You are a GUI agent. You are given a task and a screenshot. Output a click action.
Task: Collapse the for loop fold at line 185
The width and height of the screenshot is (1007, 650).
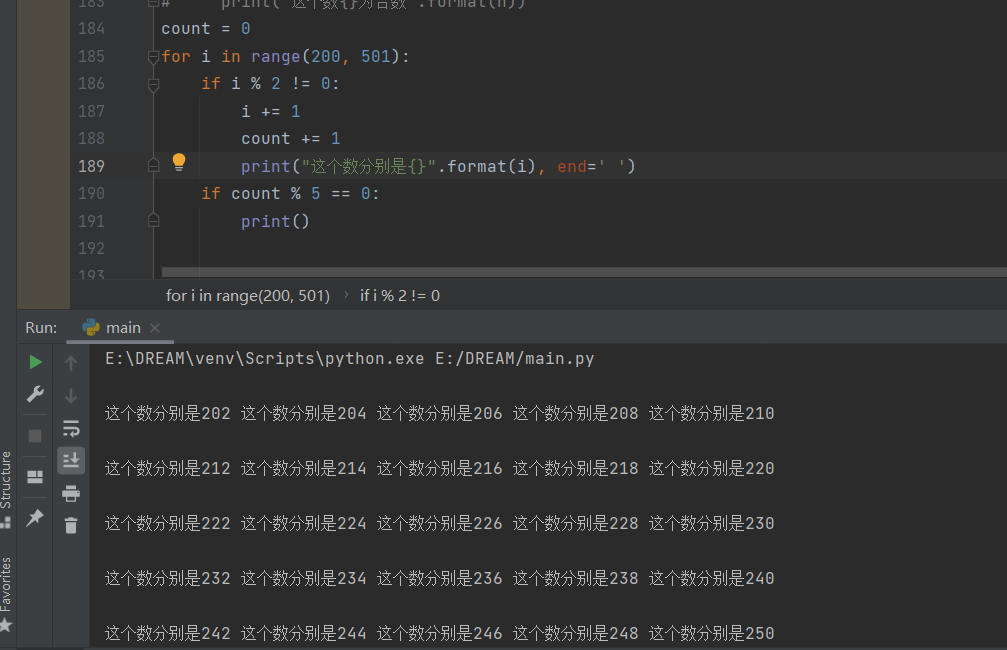click(153, 57)
